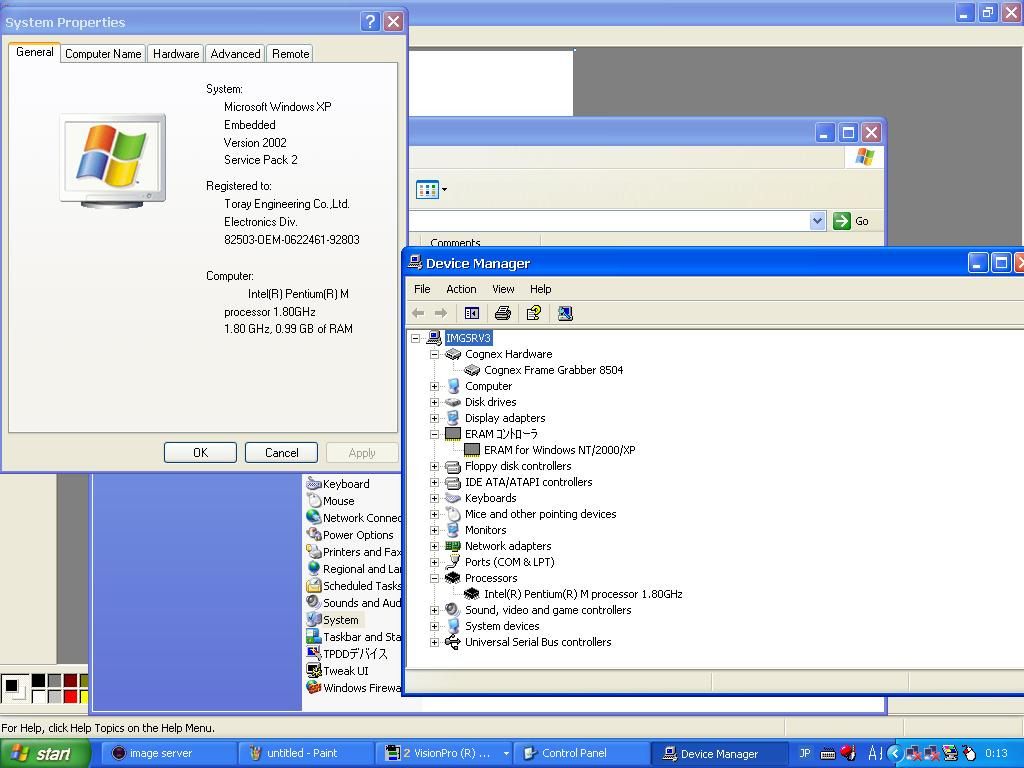The height and width of the screenshot is (768, 1024).
Task: Print the device list
Action: click(x=503, y=313)
